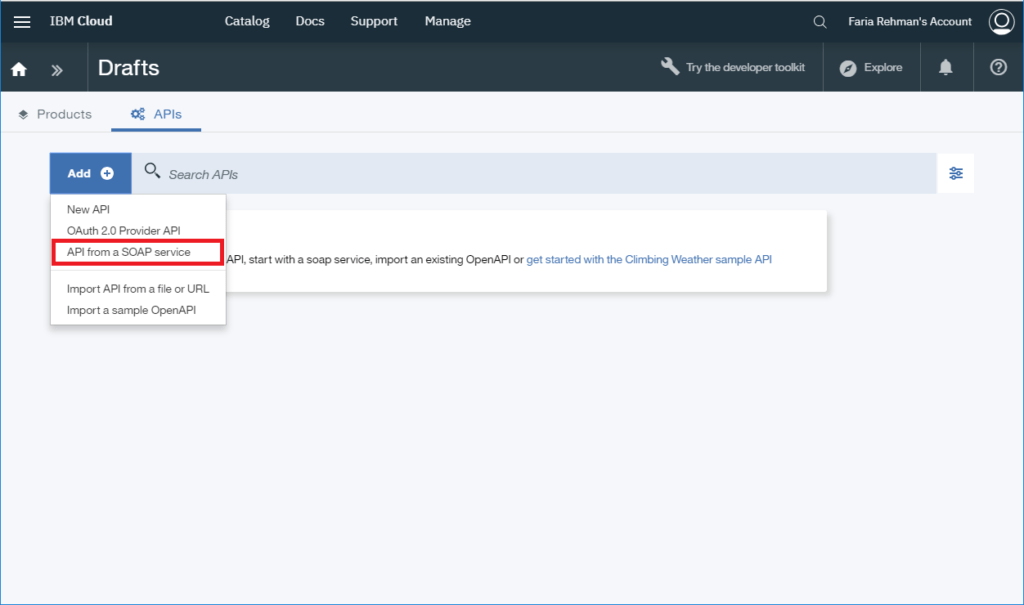
Task: Open the Add dropdown menu
Action: point(90,172)
